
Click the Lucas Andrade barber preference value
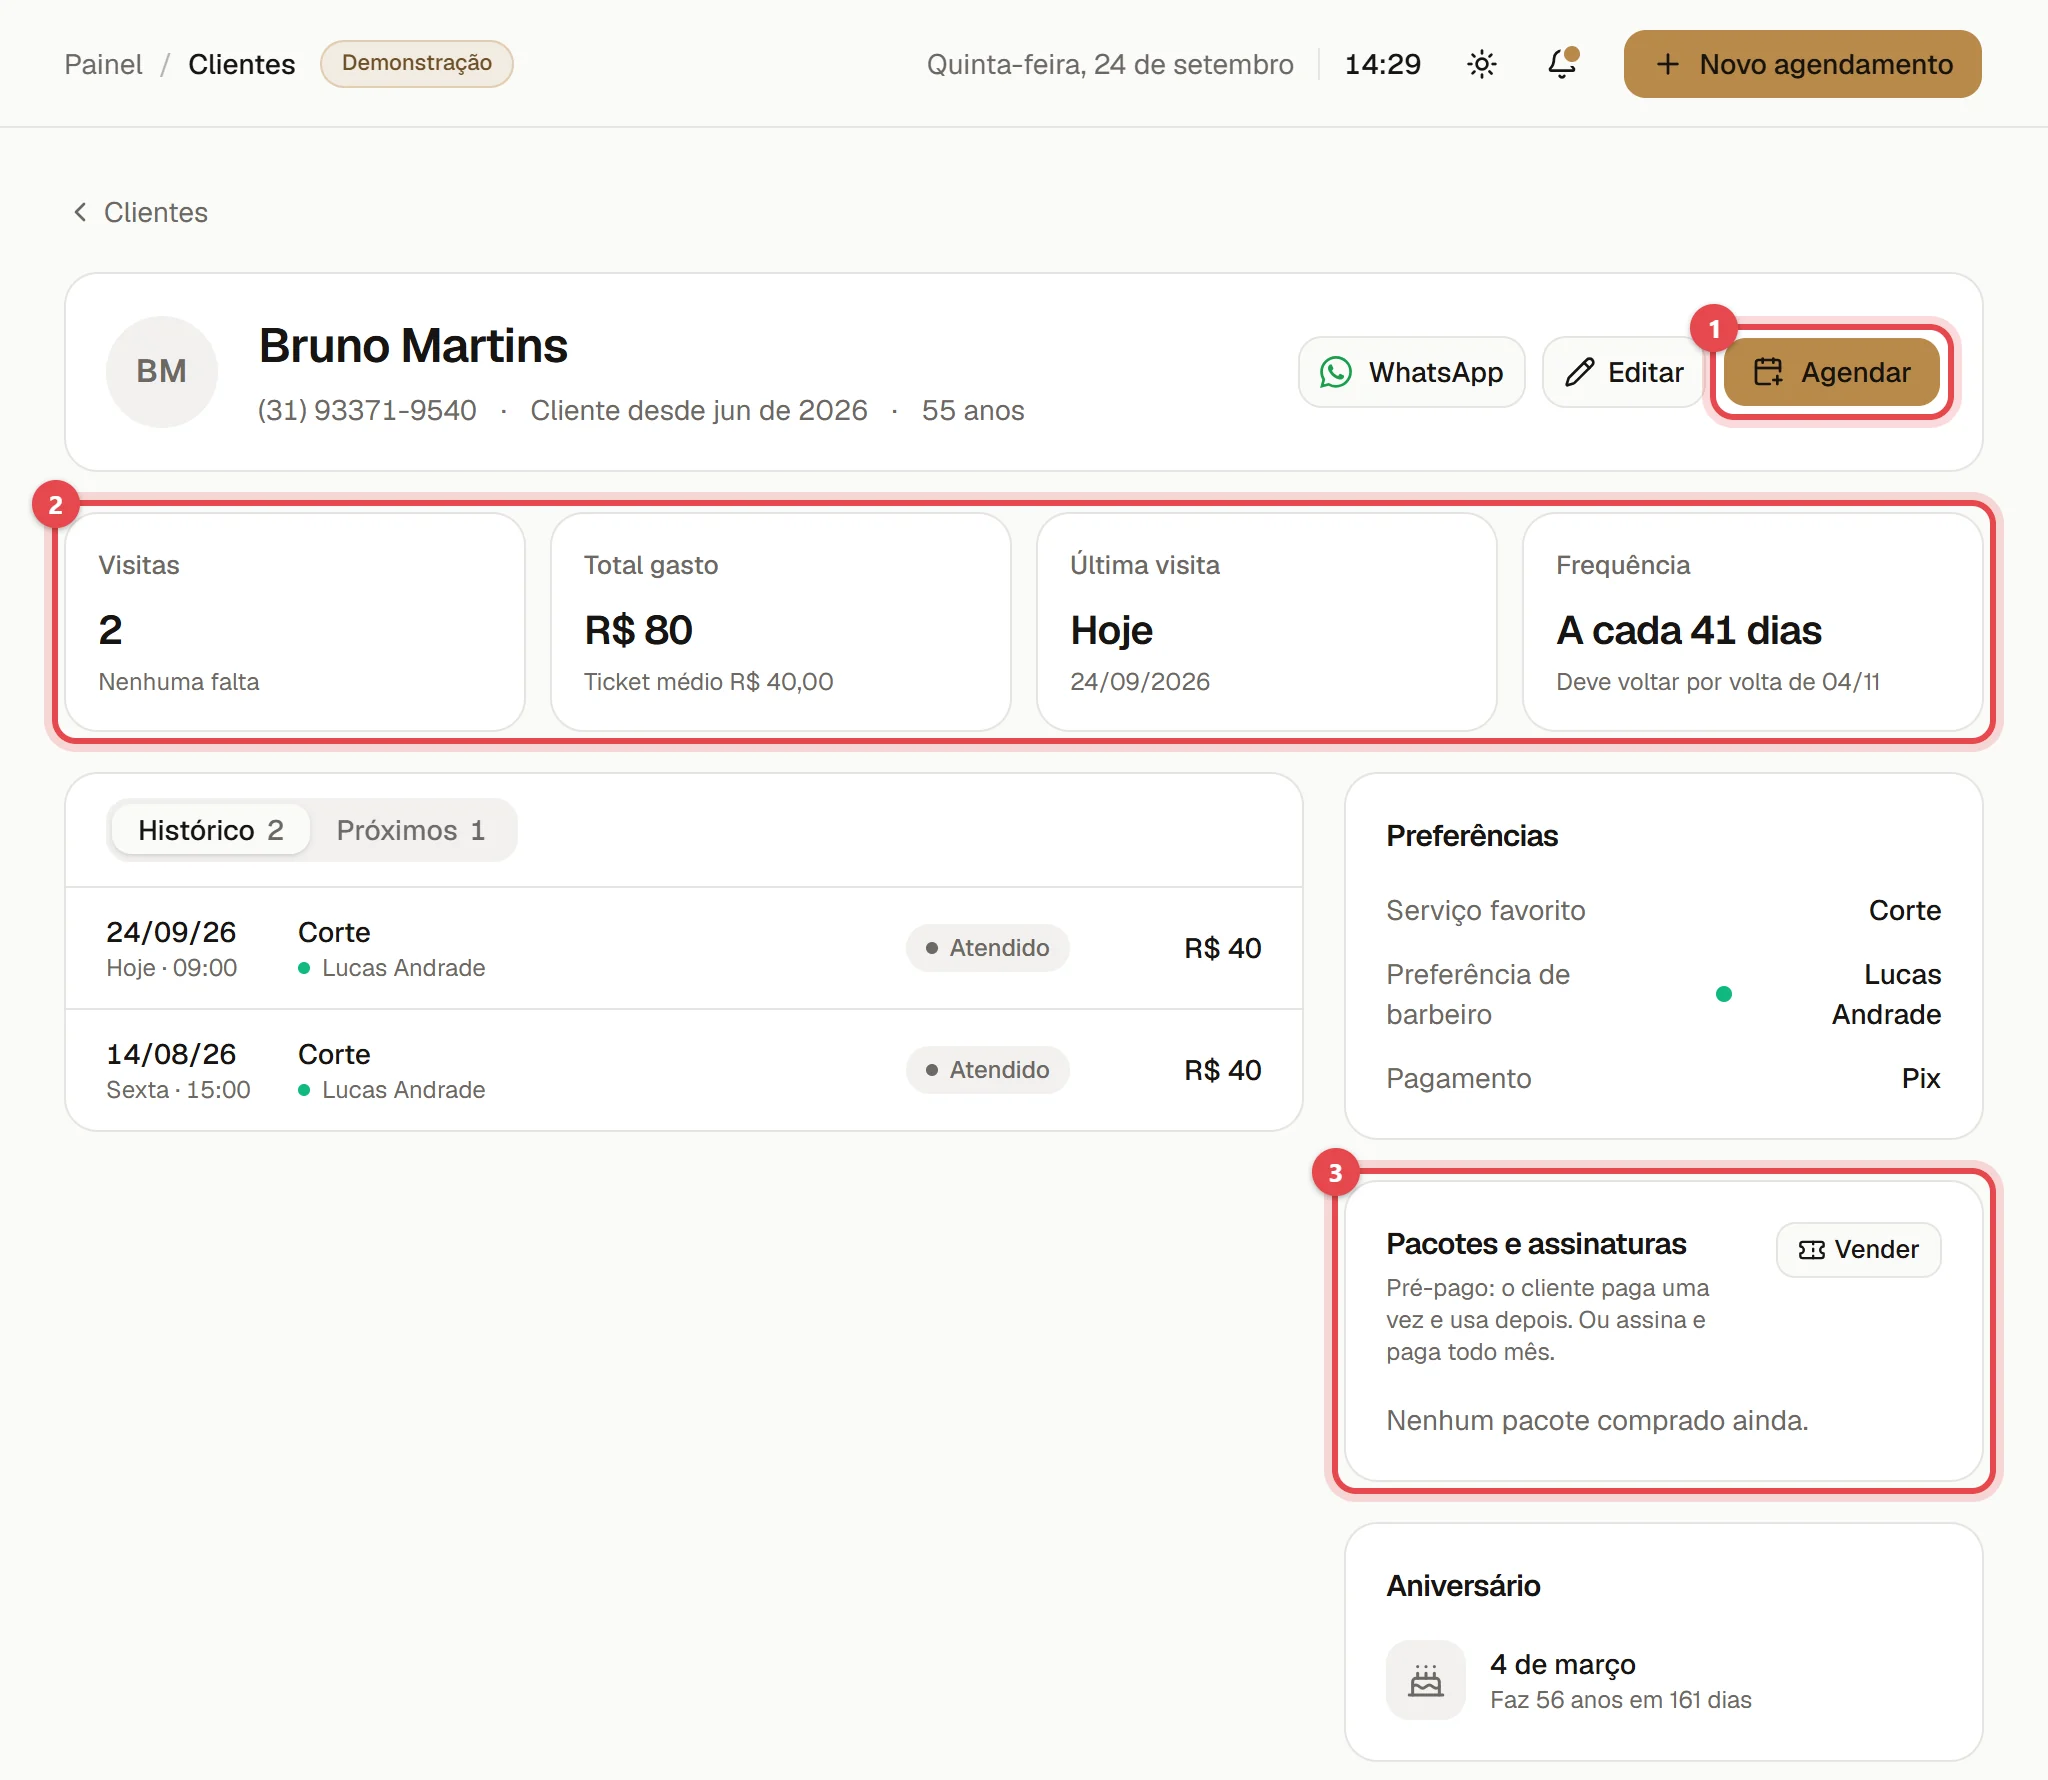click(1886, 994)
